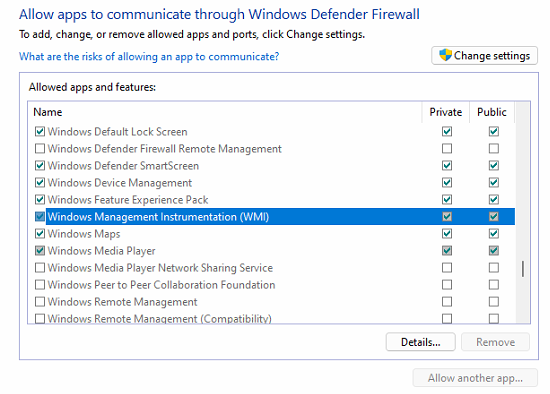Enable Private for Windows Remote Management (Compatibility)
The image size is (550, 394).
click(447, 319)
